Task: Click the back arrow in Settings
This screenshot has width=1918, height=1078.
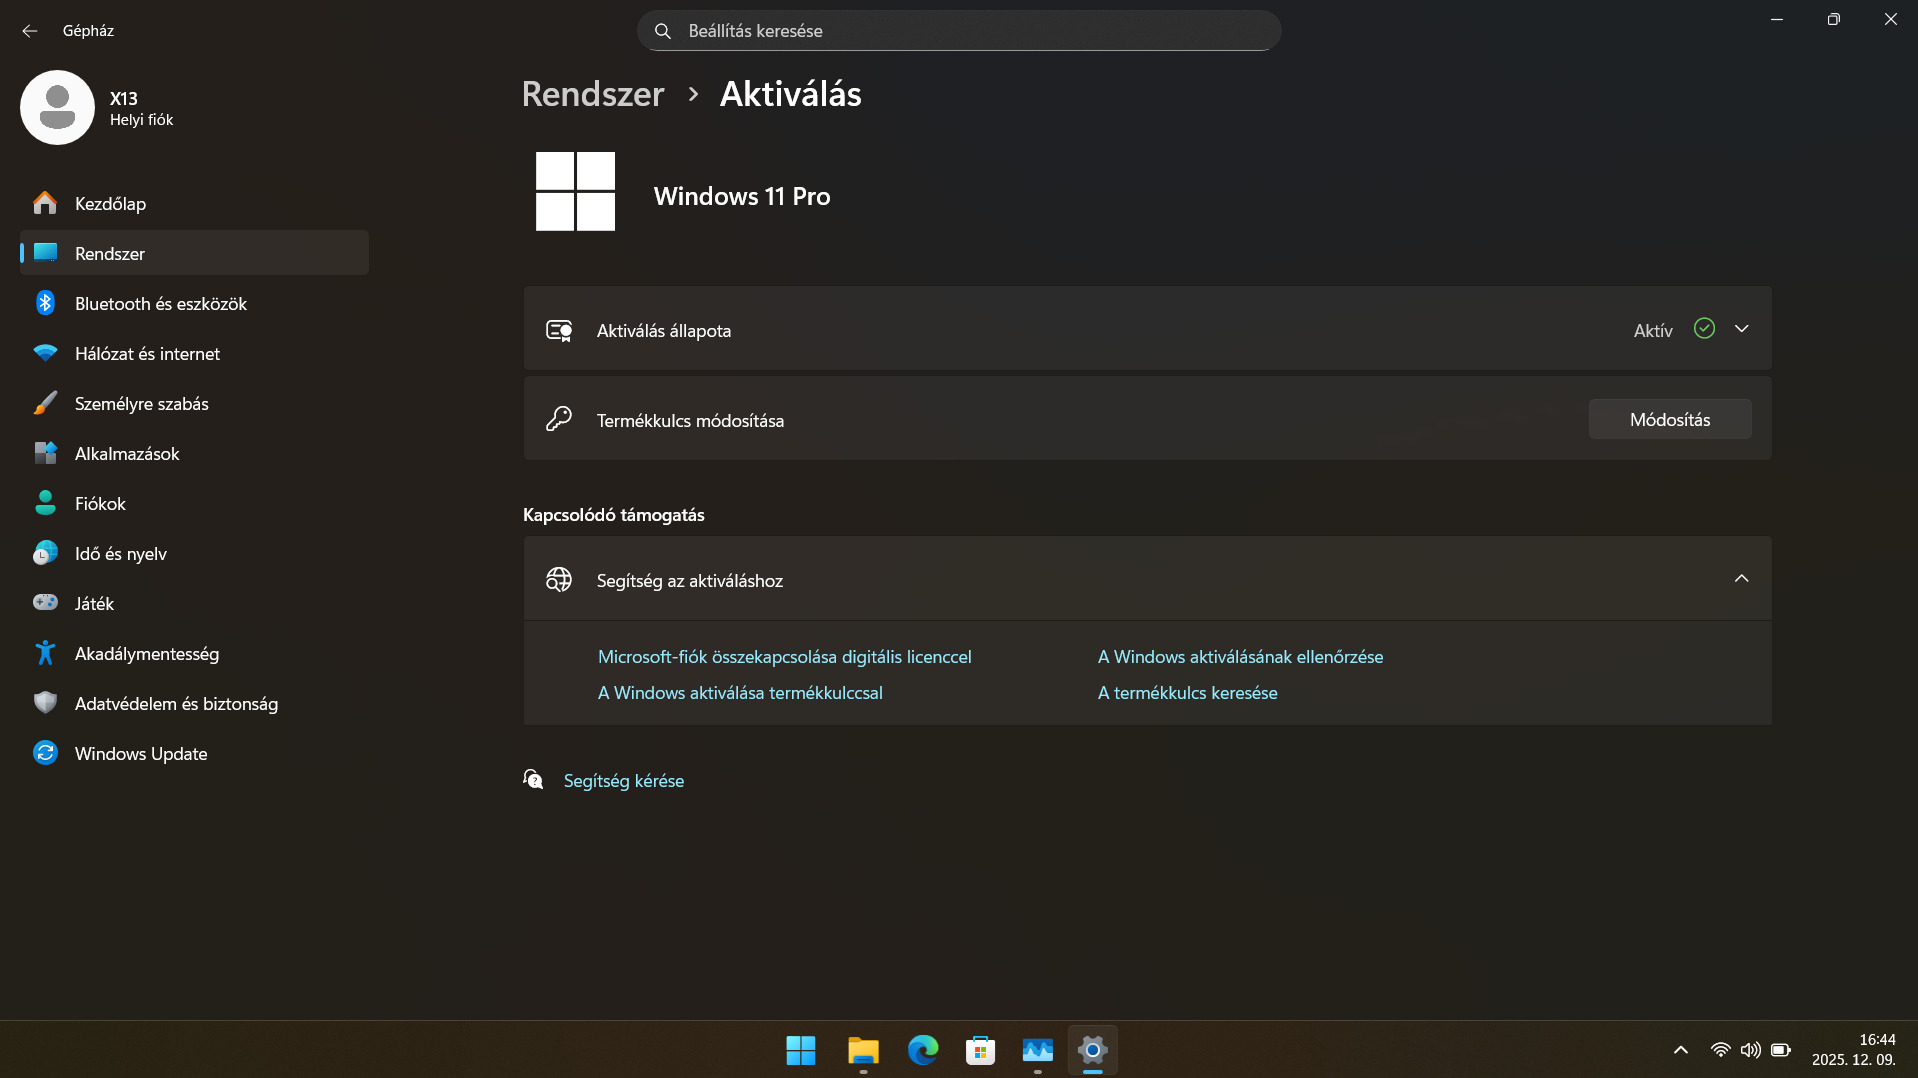Action: [x=30, y=31]
